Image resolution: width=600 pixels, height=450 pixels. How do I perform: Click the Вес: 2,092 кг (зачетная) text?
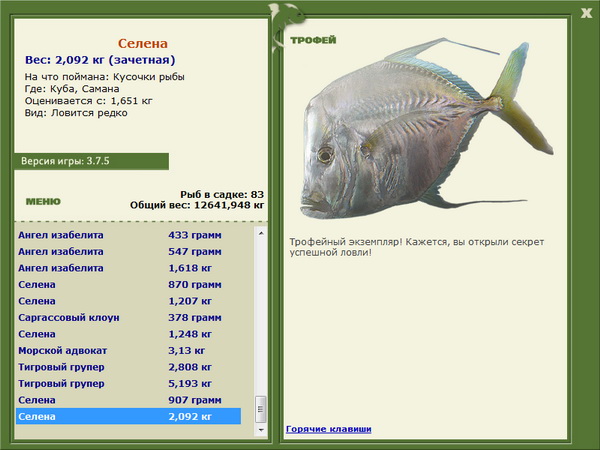coord(100,60)
